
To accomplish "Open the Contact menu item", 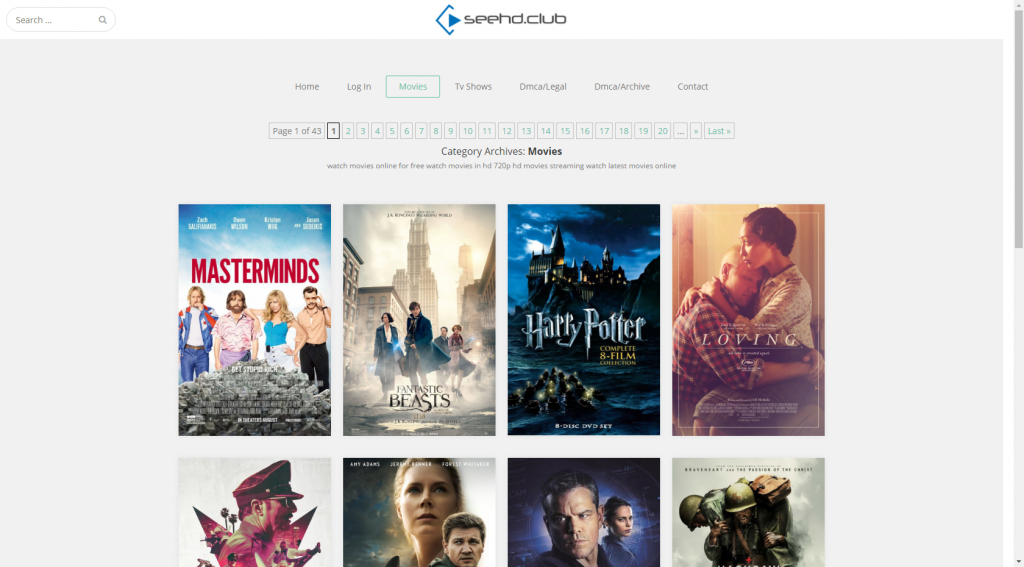I will point(693,86).
